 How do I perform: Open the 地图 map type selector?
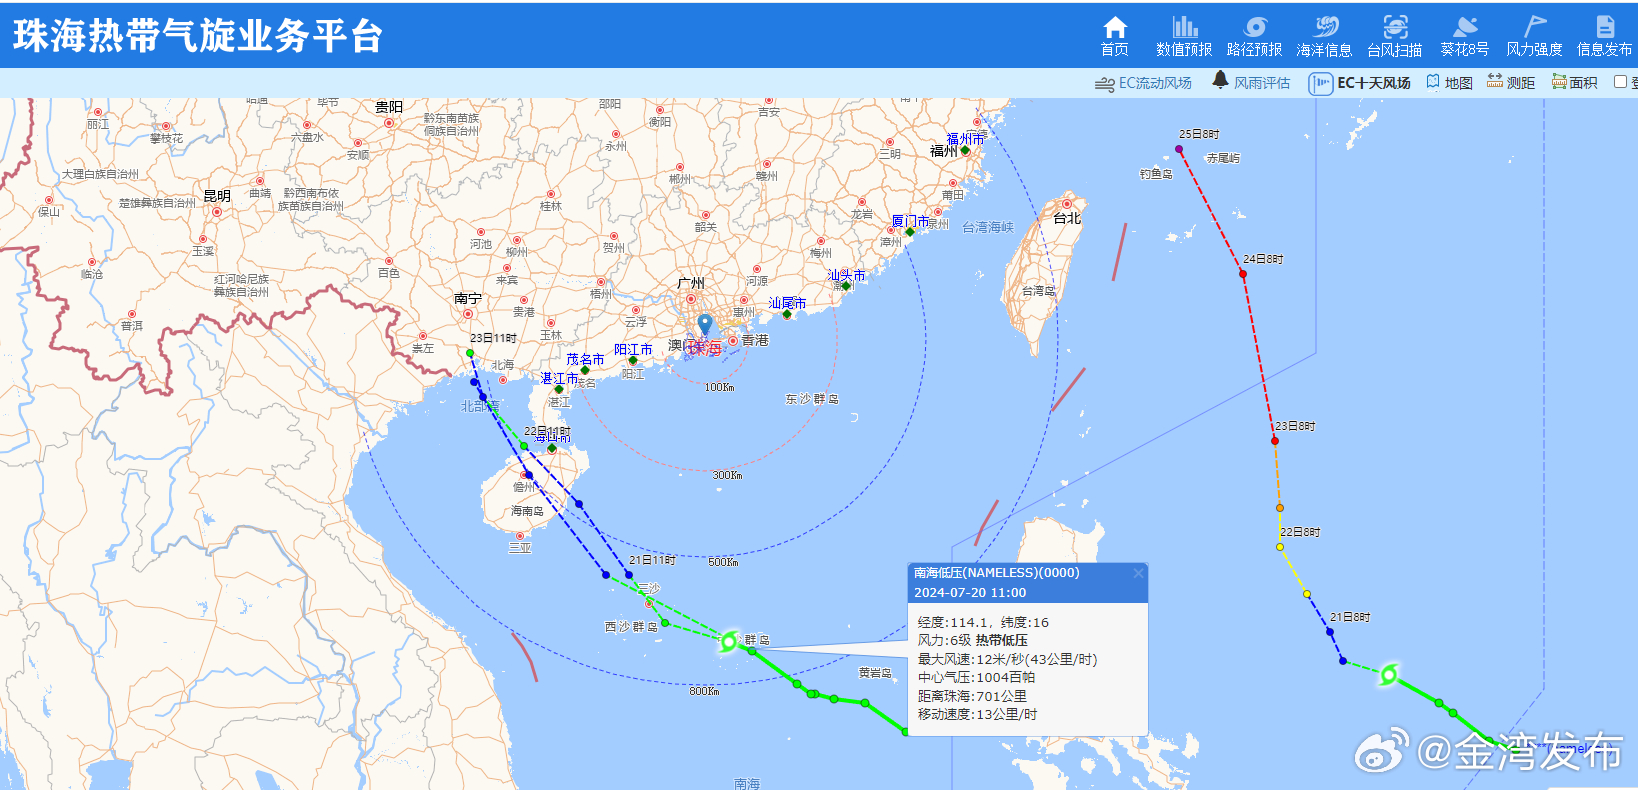point(1449,83)
